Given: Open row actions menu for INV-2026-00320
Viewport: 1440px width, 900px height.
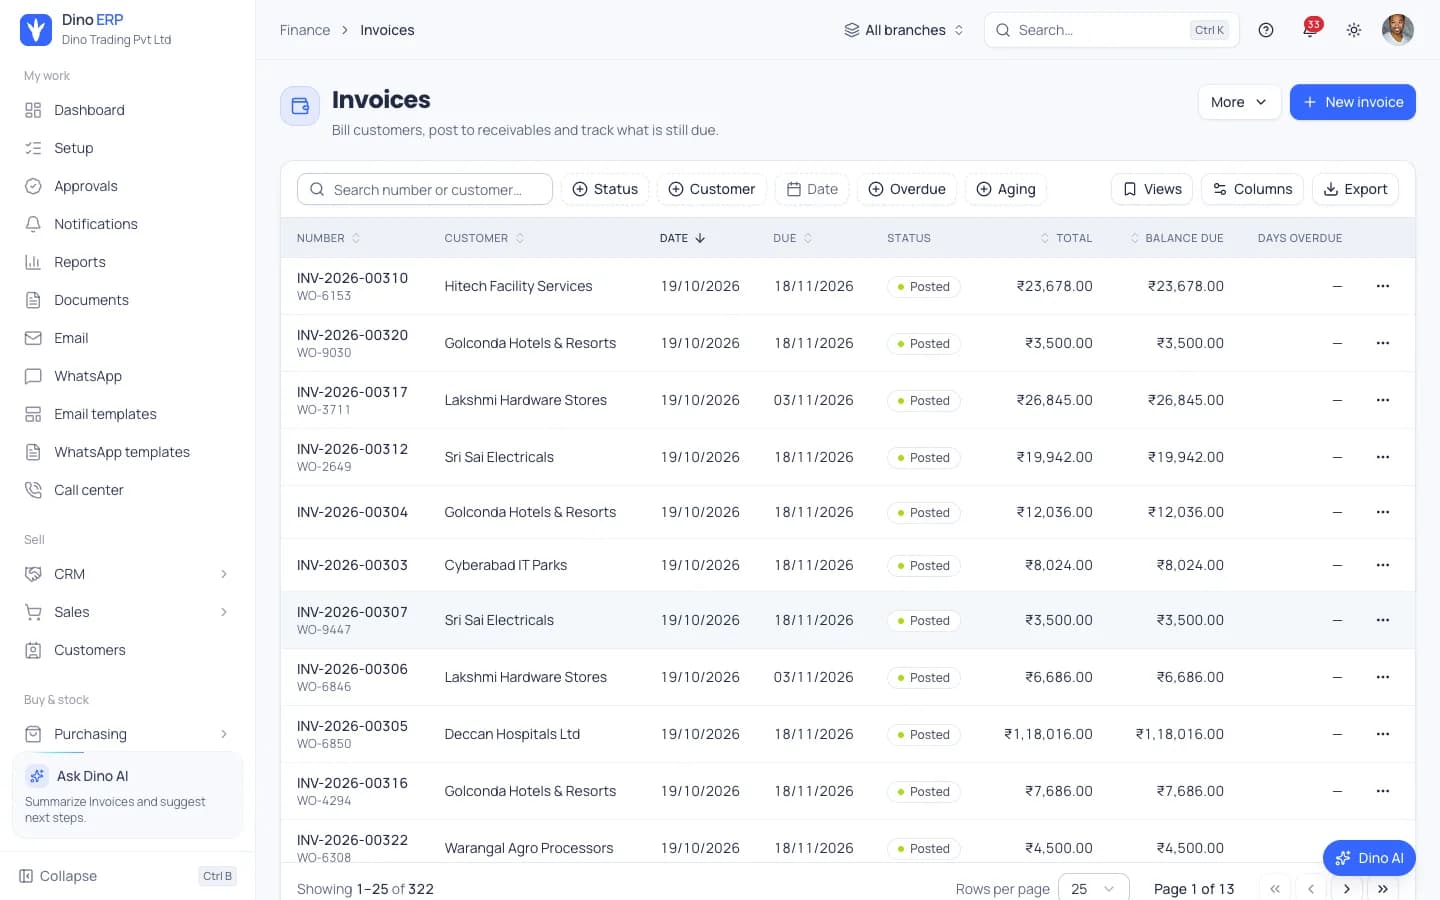Looking at the screenshot, I should pyautogui.click(x=1383, y=343).
